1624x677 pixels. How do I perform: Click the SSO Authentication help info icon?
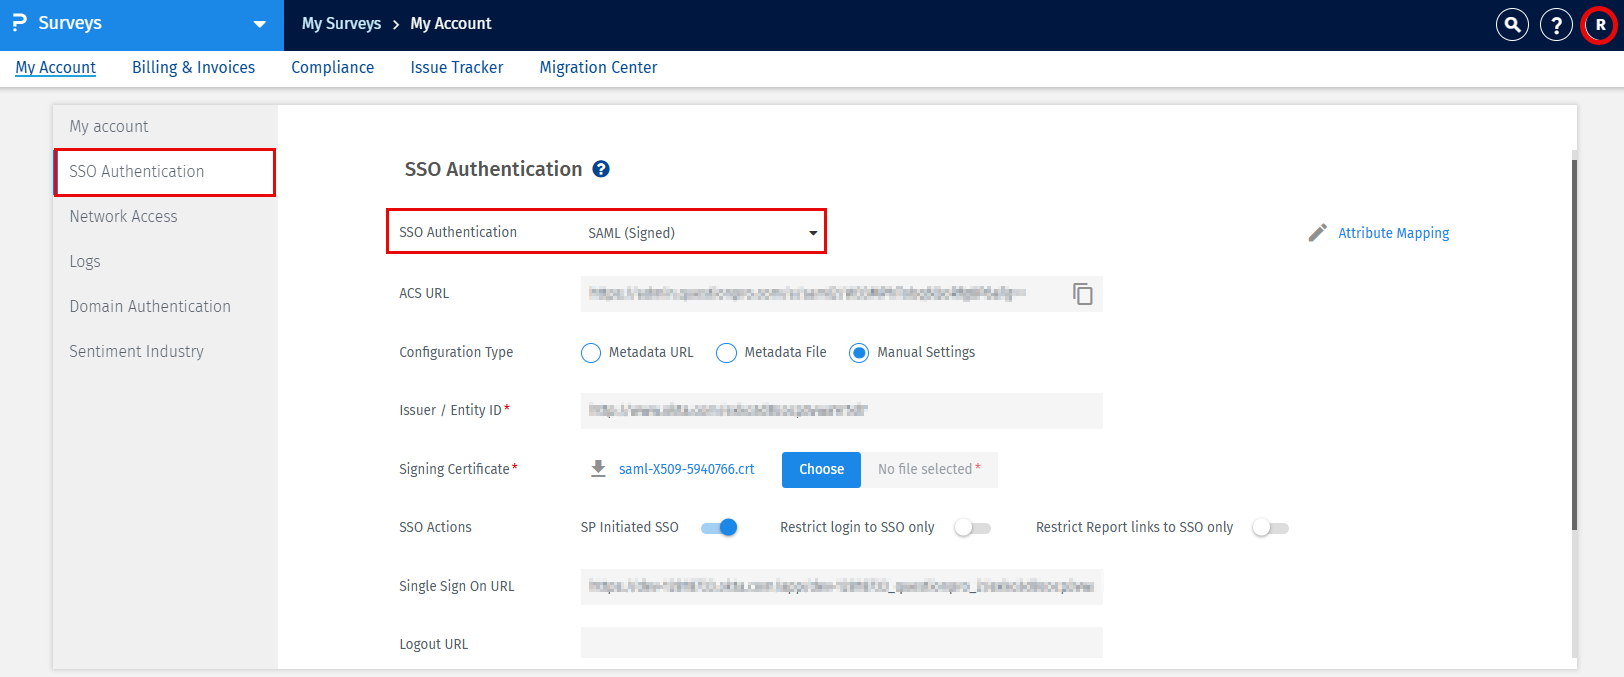601,169
